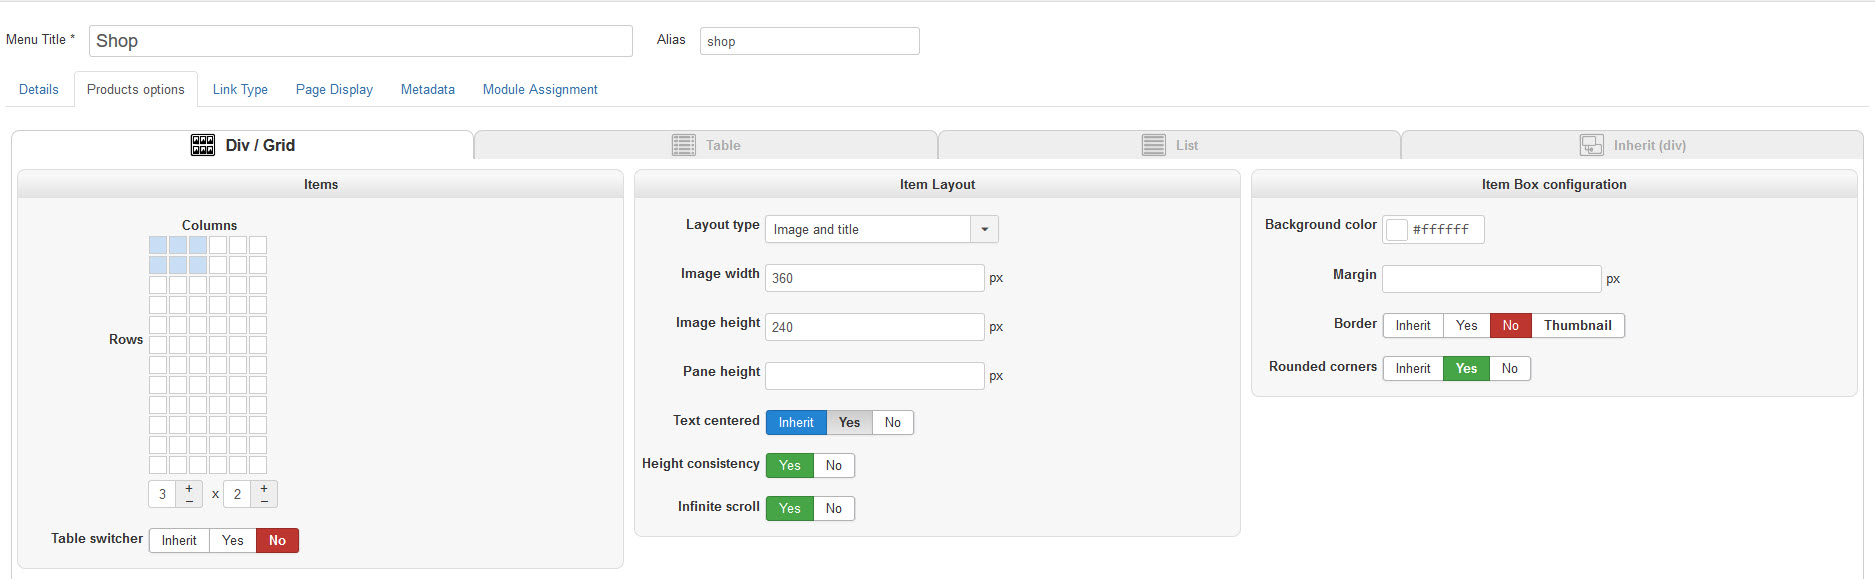Set Text centered to No
The image size is (1875, 579).
[x=893, y=423]
